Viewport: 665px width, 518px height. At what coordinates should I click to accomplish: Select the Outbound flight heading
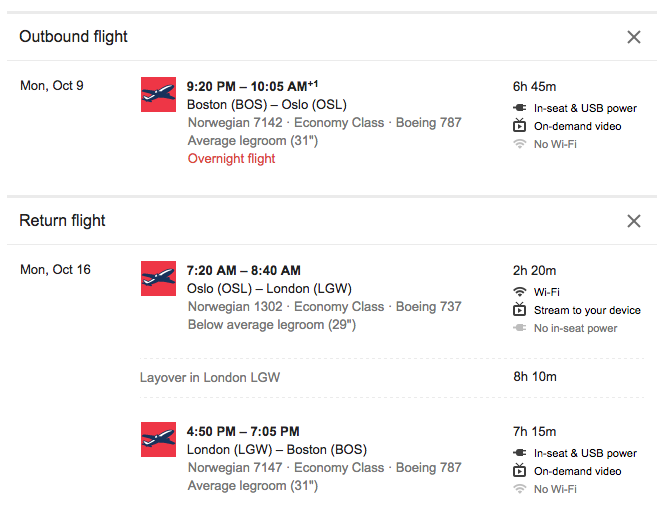(x=74, y=37)
